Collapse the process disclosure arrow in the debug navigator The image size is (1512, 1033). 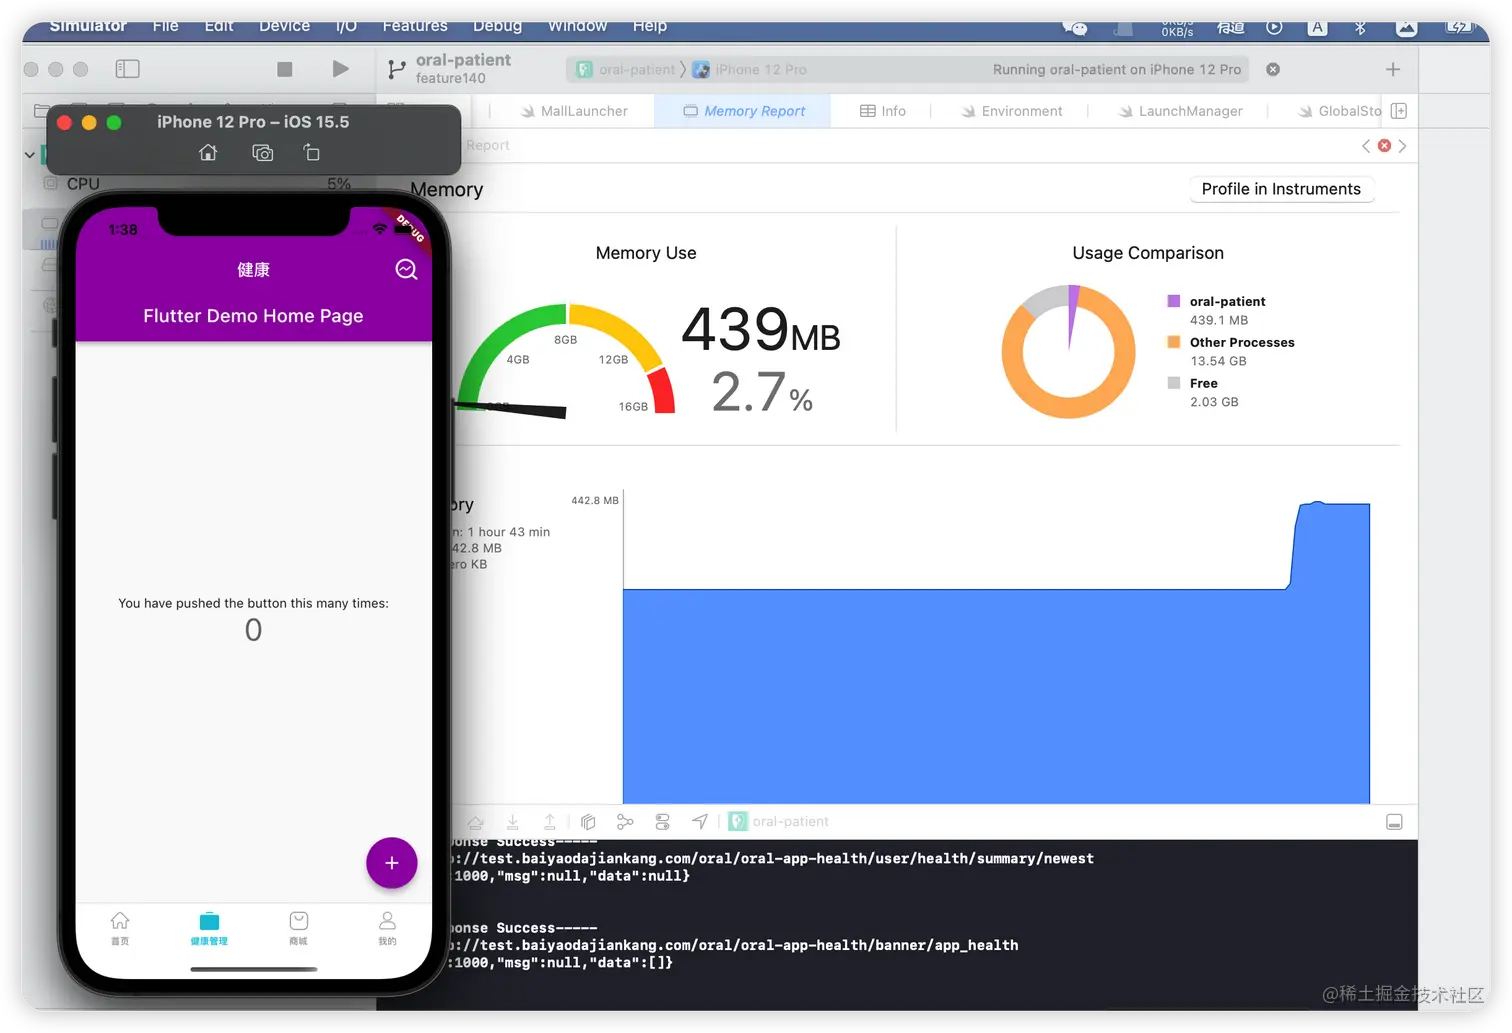pos(30,155)
